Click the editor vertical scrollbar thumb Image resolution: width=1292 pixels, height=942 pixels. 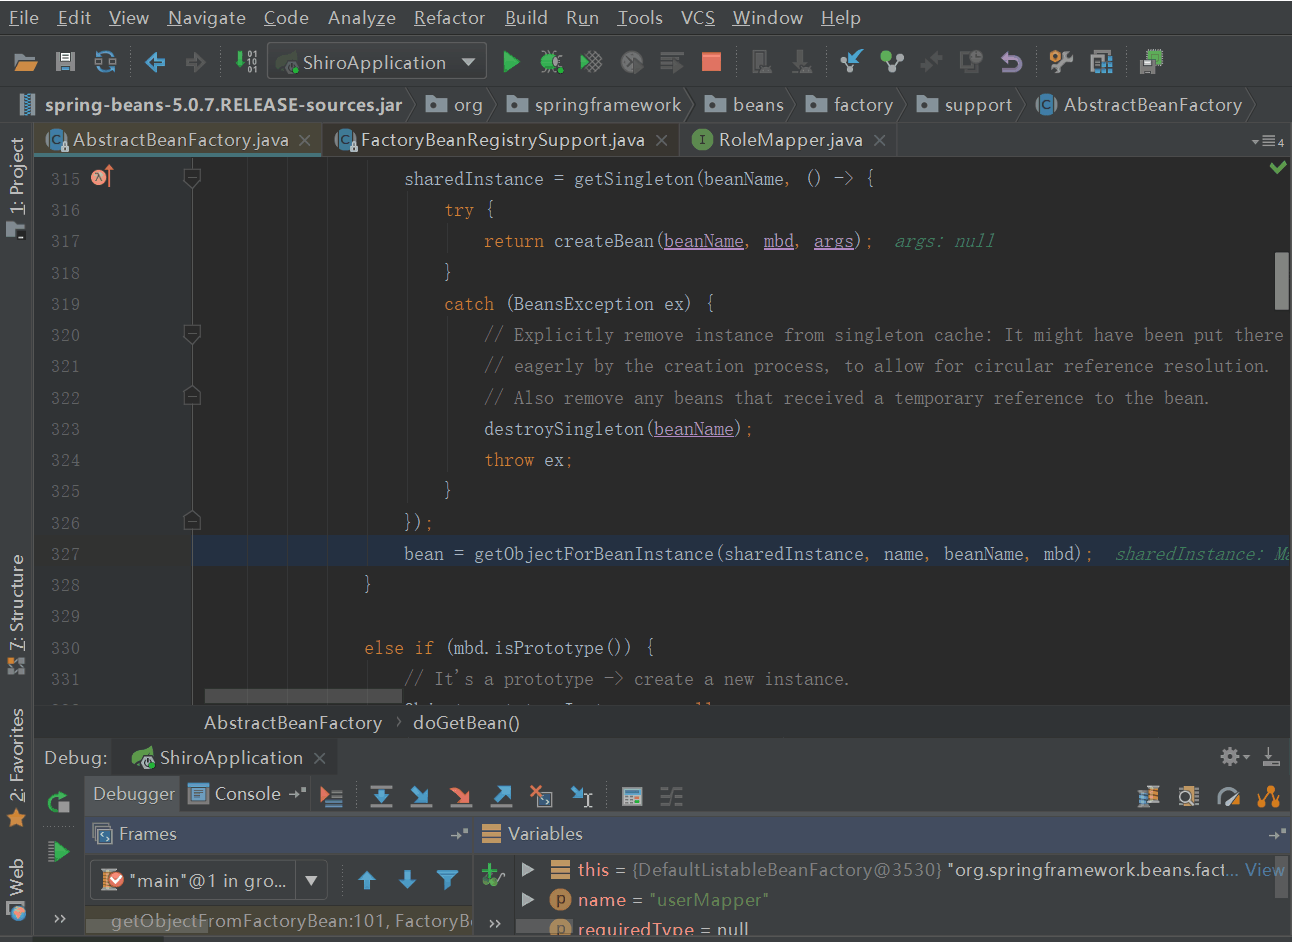[x=1281, y=281]
